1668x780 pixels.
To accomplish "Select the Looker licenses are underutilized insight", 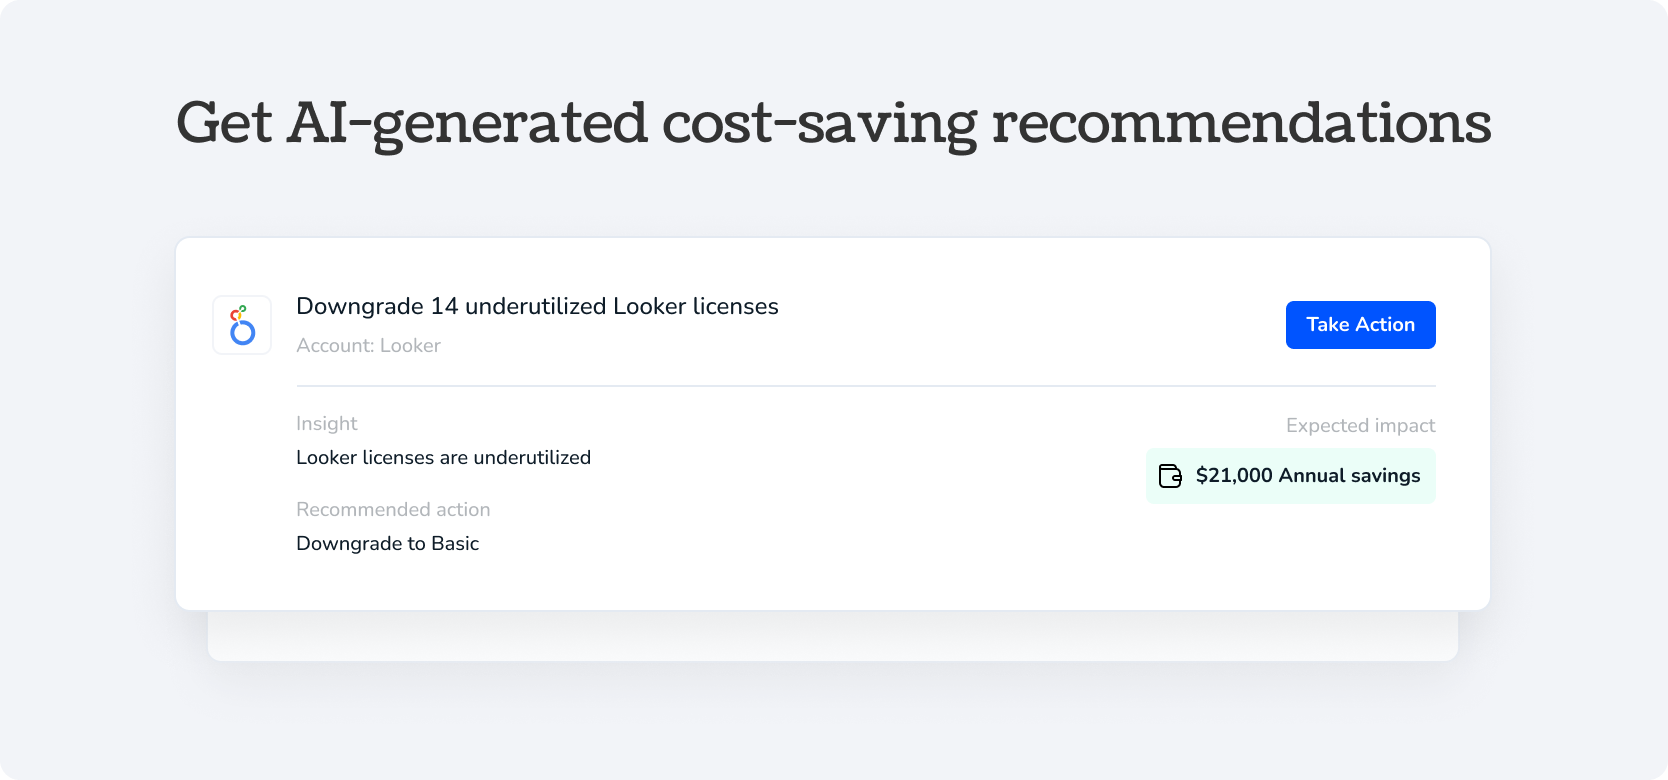I will (x=443, y=458).
